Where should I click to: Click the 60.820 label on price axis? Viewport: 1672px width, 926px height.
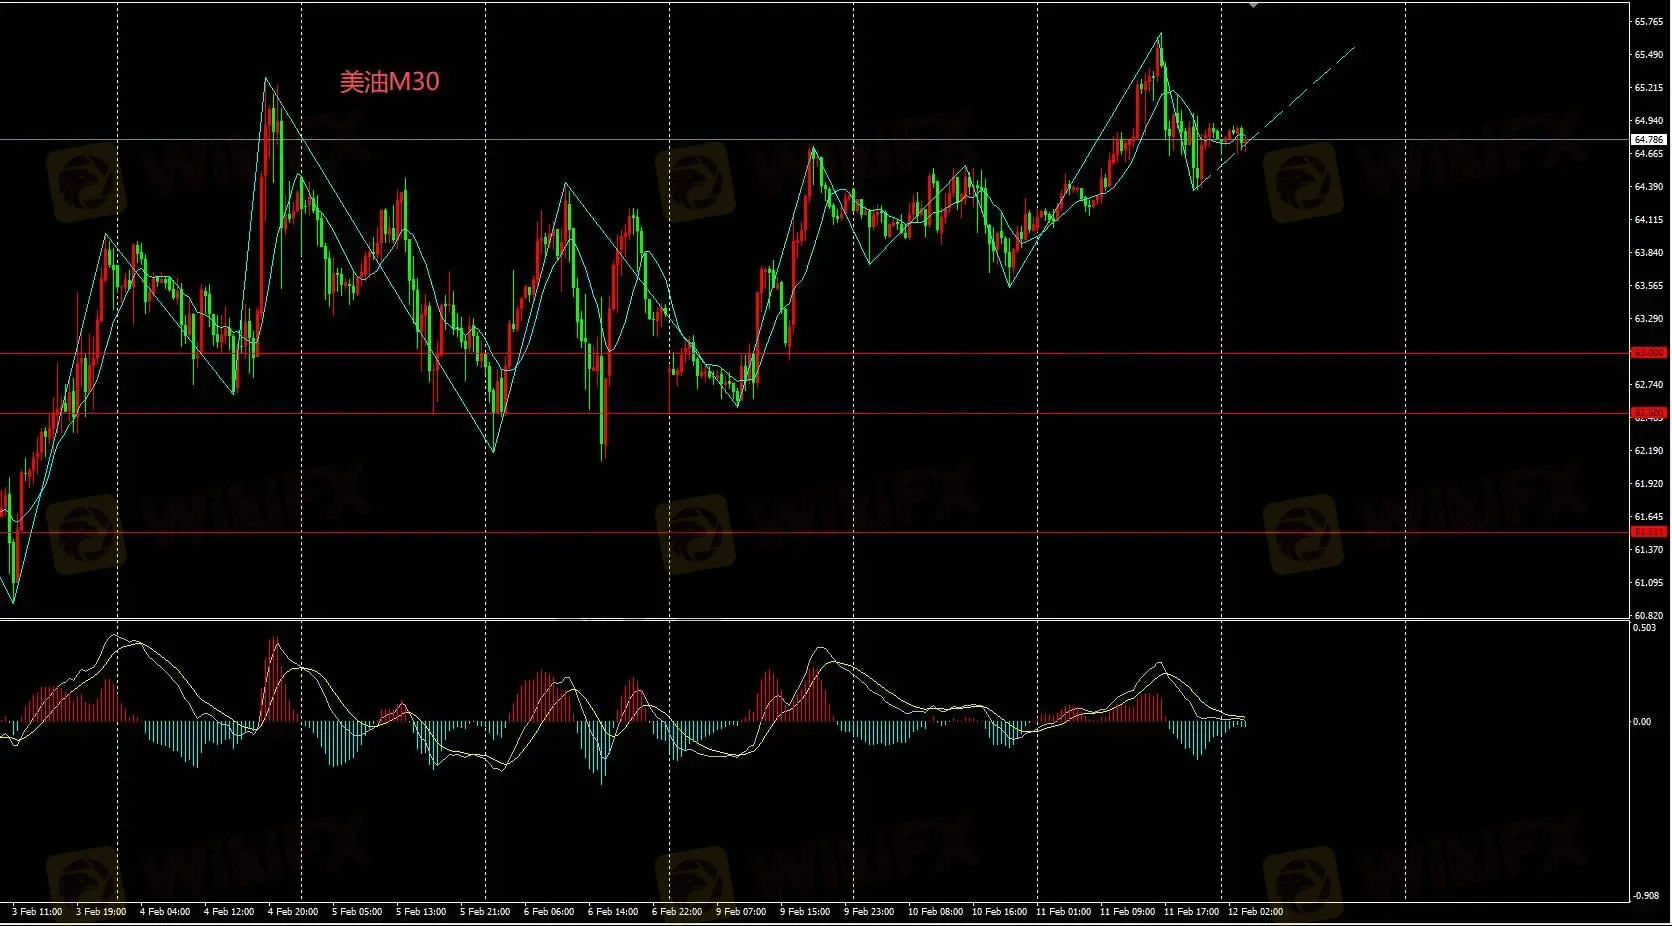click(x=1648, y=616)
